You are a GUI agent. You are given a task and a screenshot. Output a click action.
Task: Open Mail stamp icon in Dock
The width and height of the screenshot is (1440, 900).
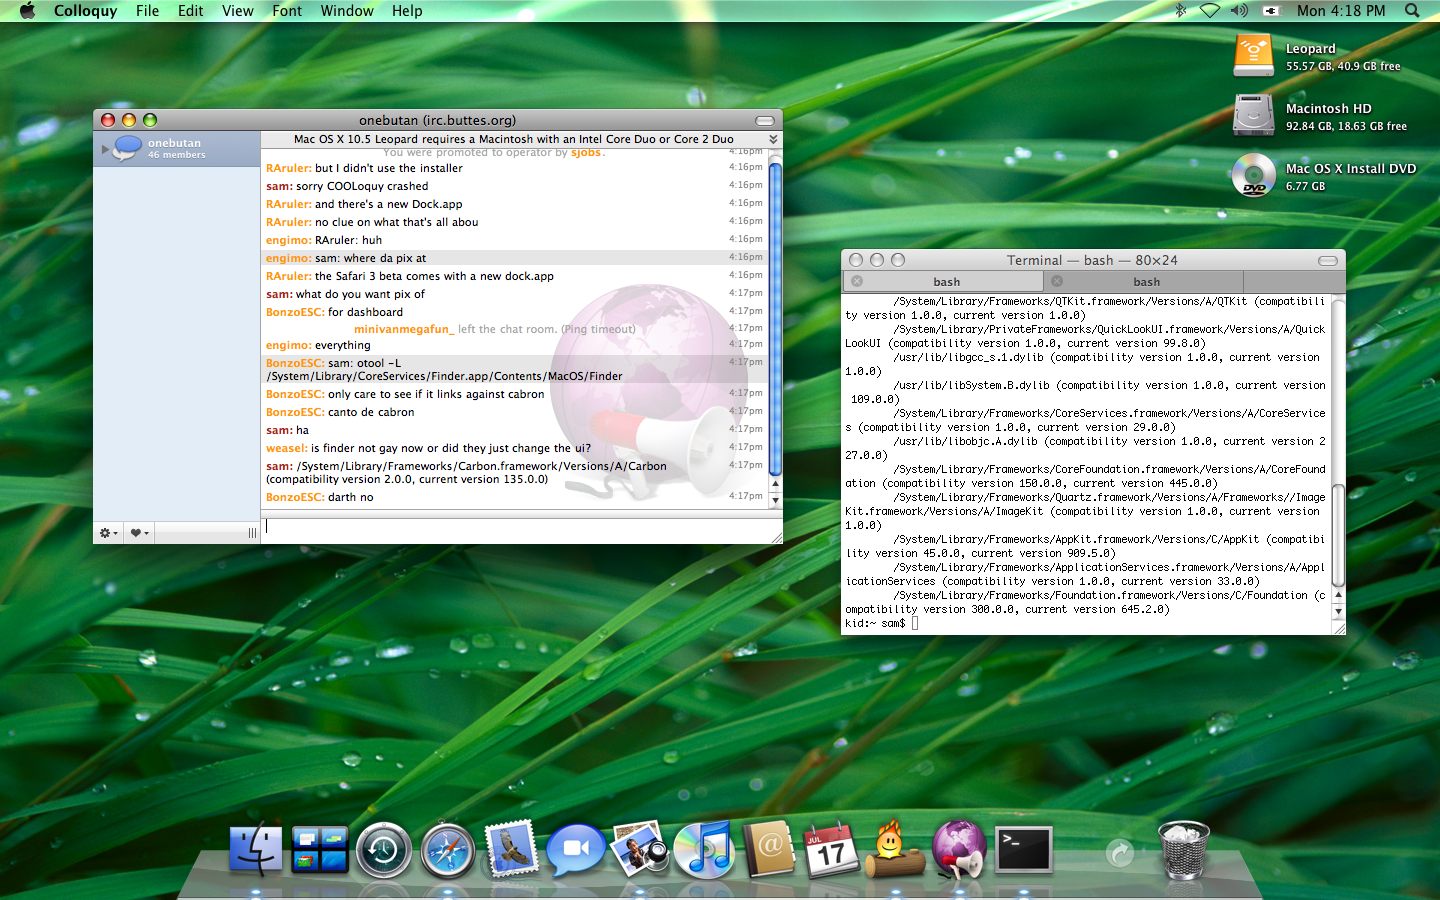[x=512, y=849]
